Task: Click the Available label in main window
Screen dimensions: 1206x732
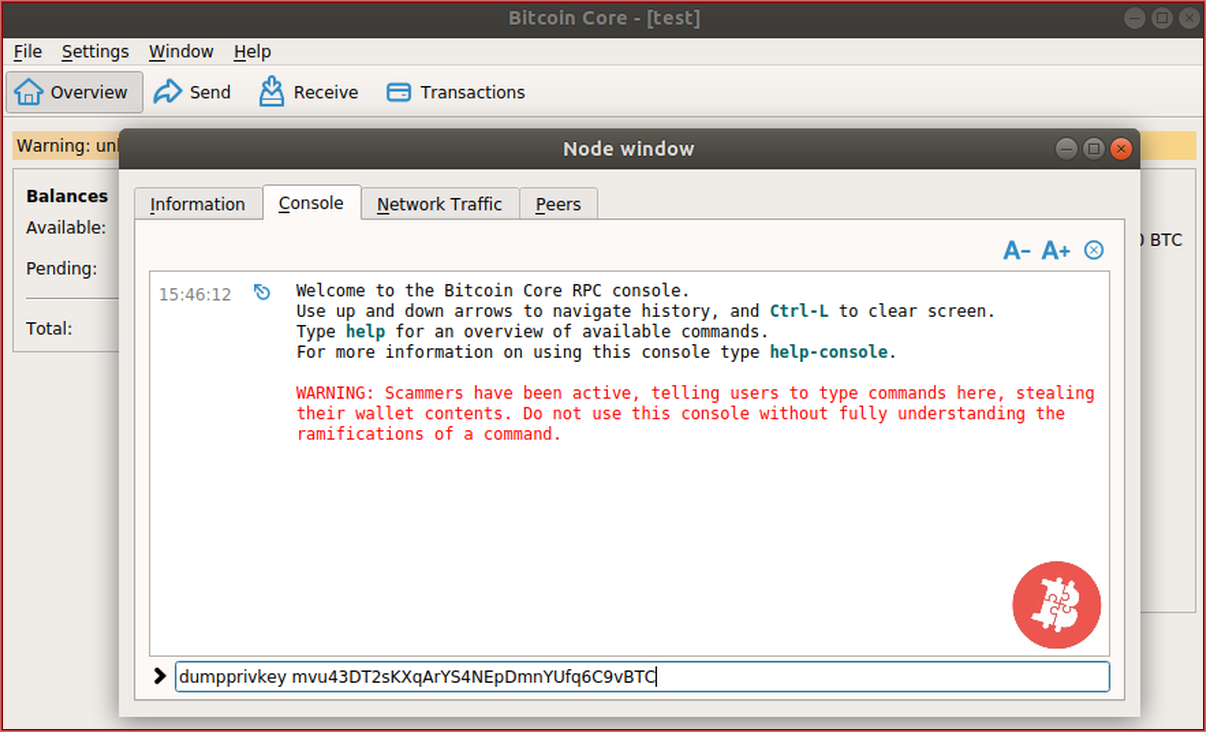Action: tap(66, 228)
